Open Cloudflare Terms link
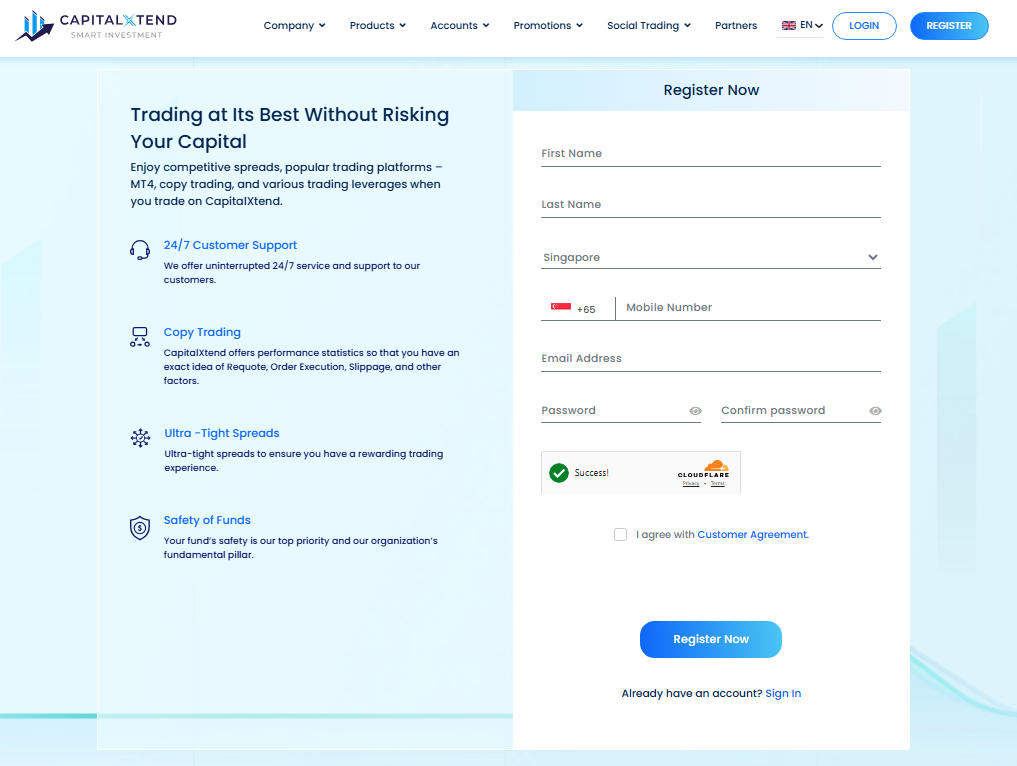The height and width of the screenshot is (766, 1017). 717,483
